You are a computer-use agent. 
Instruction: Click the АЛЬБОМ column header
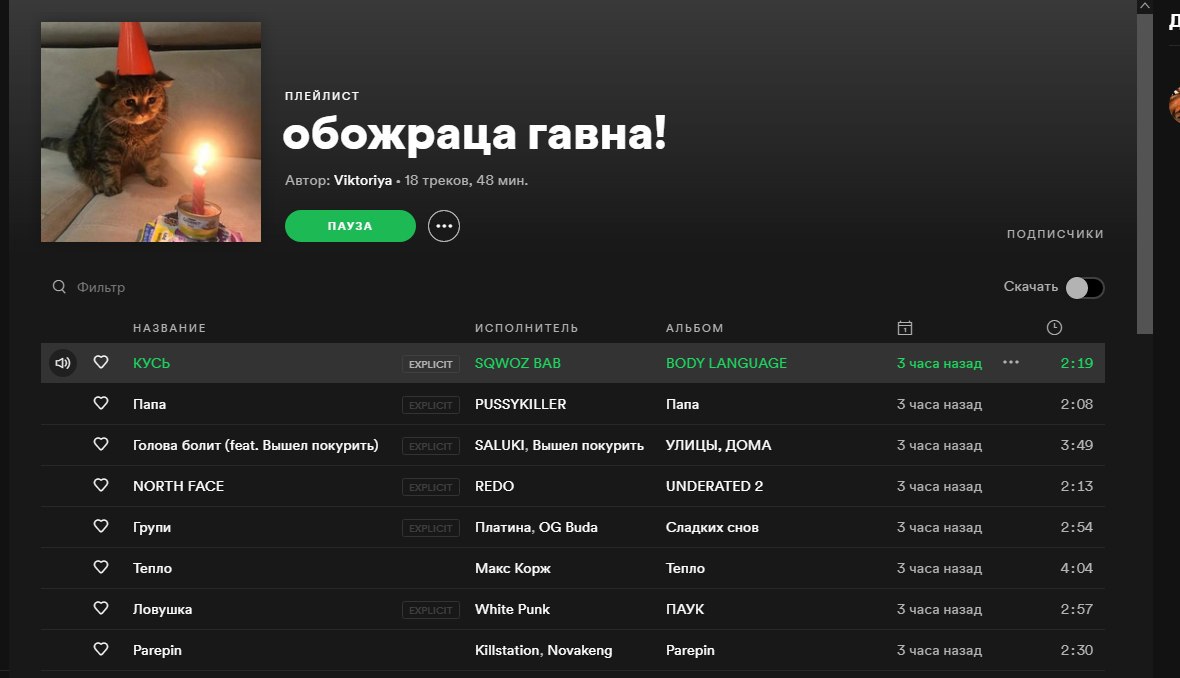[695, 328]
